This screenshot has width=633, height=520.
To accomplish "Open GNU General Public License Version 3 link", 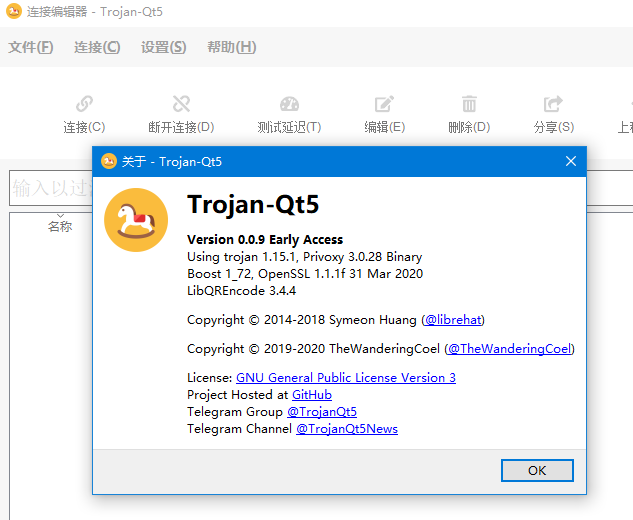I will tap(346, 378).
